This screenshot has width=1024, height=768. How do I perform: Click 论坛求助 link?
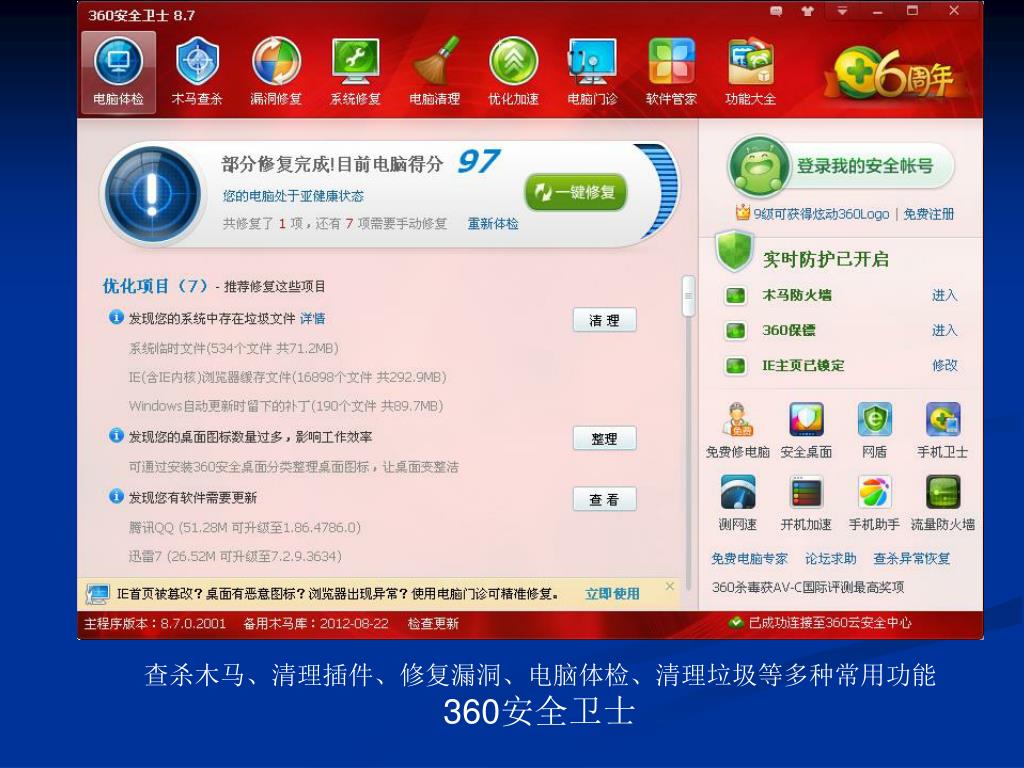831,559
